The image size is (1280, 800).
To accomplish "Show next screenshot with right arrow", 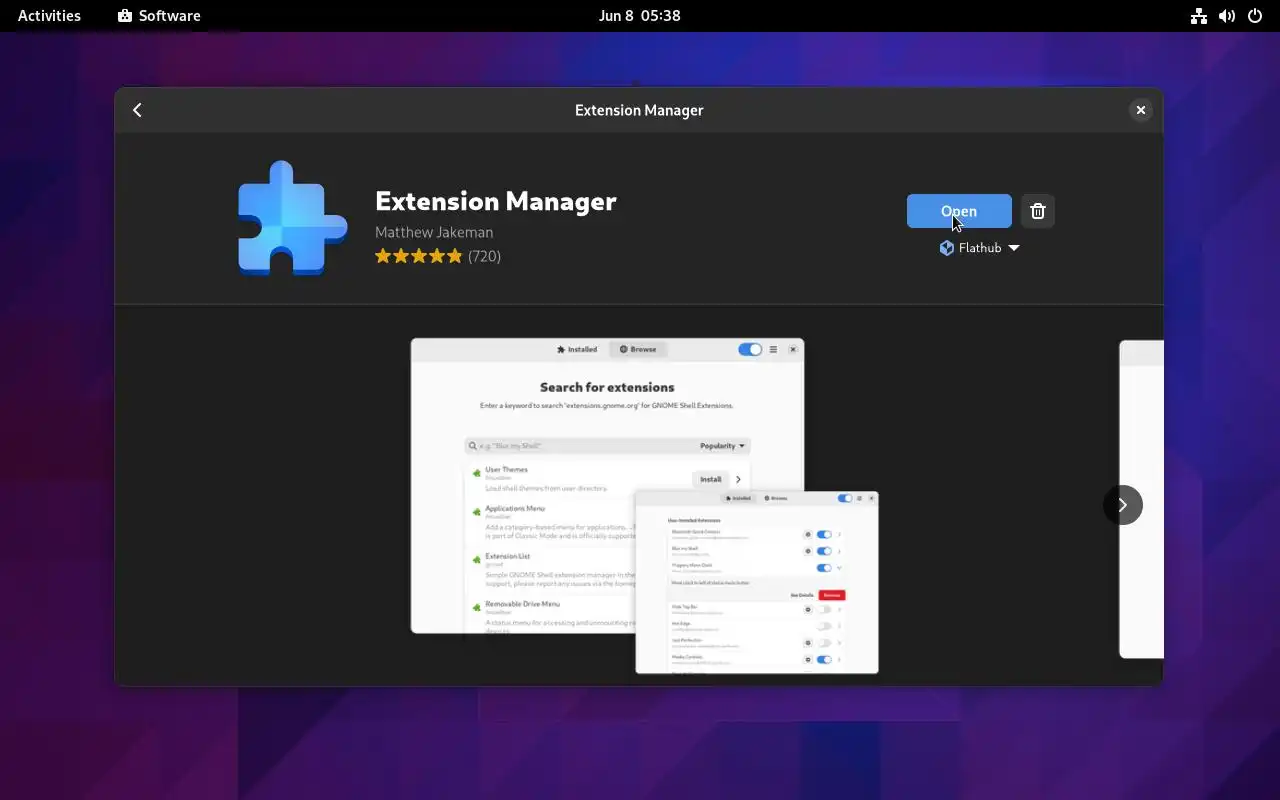I will pos(1123,505).
